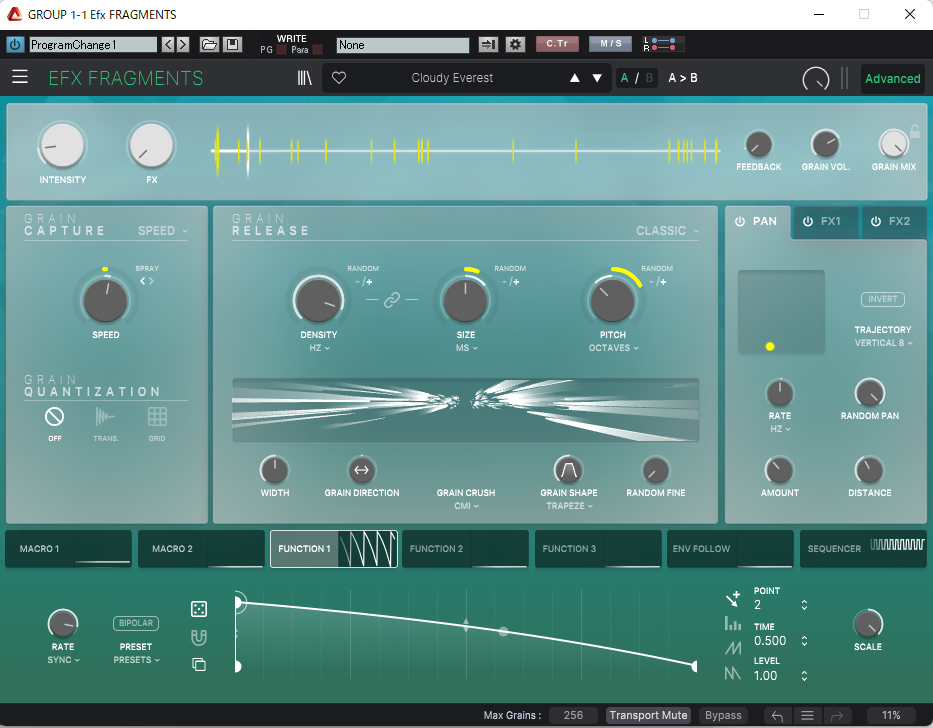Select the FUNCTION 3 tab
This screenshot has height=728, width=933.
pyautogui.click(x=598, y=549)
